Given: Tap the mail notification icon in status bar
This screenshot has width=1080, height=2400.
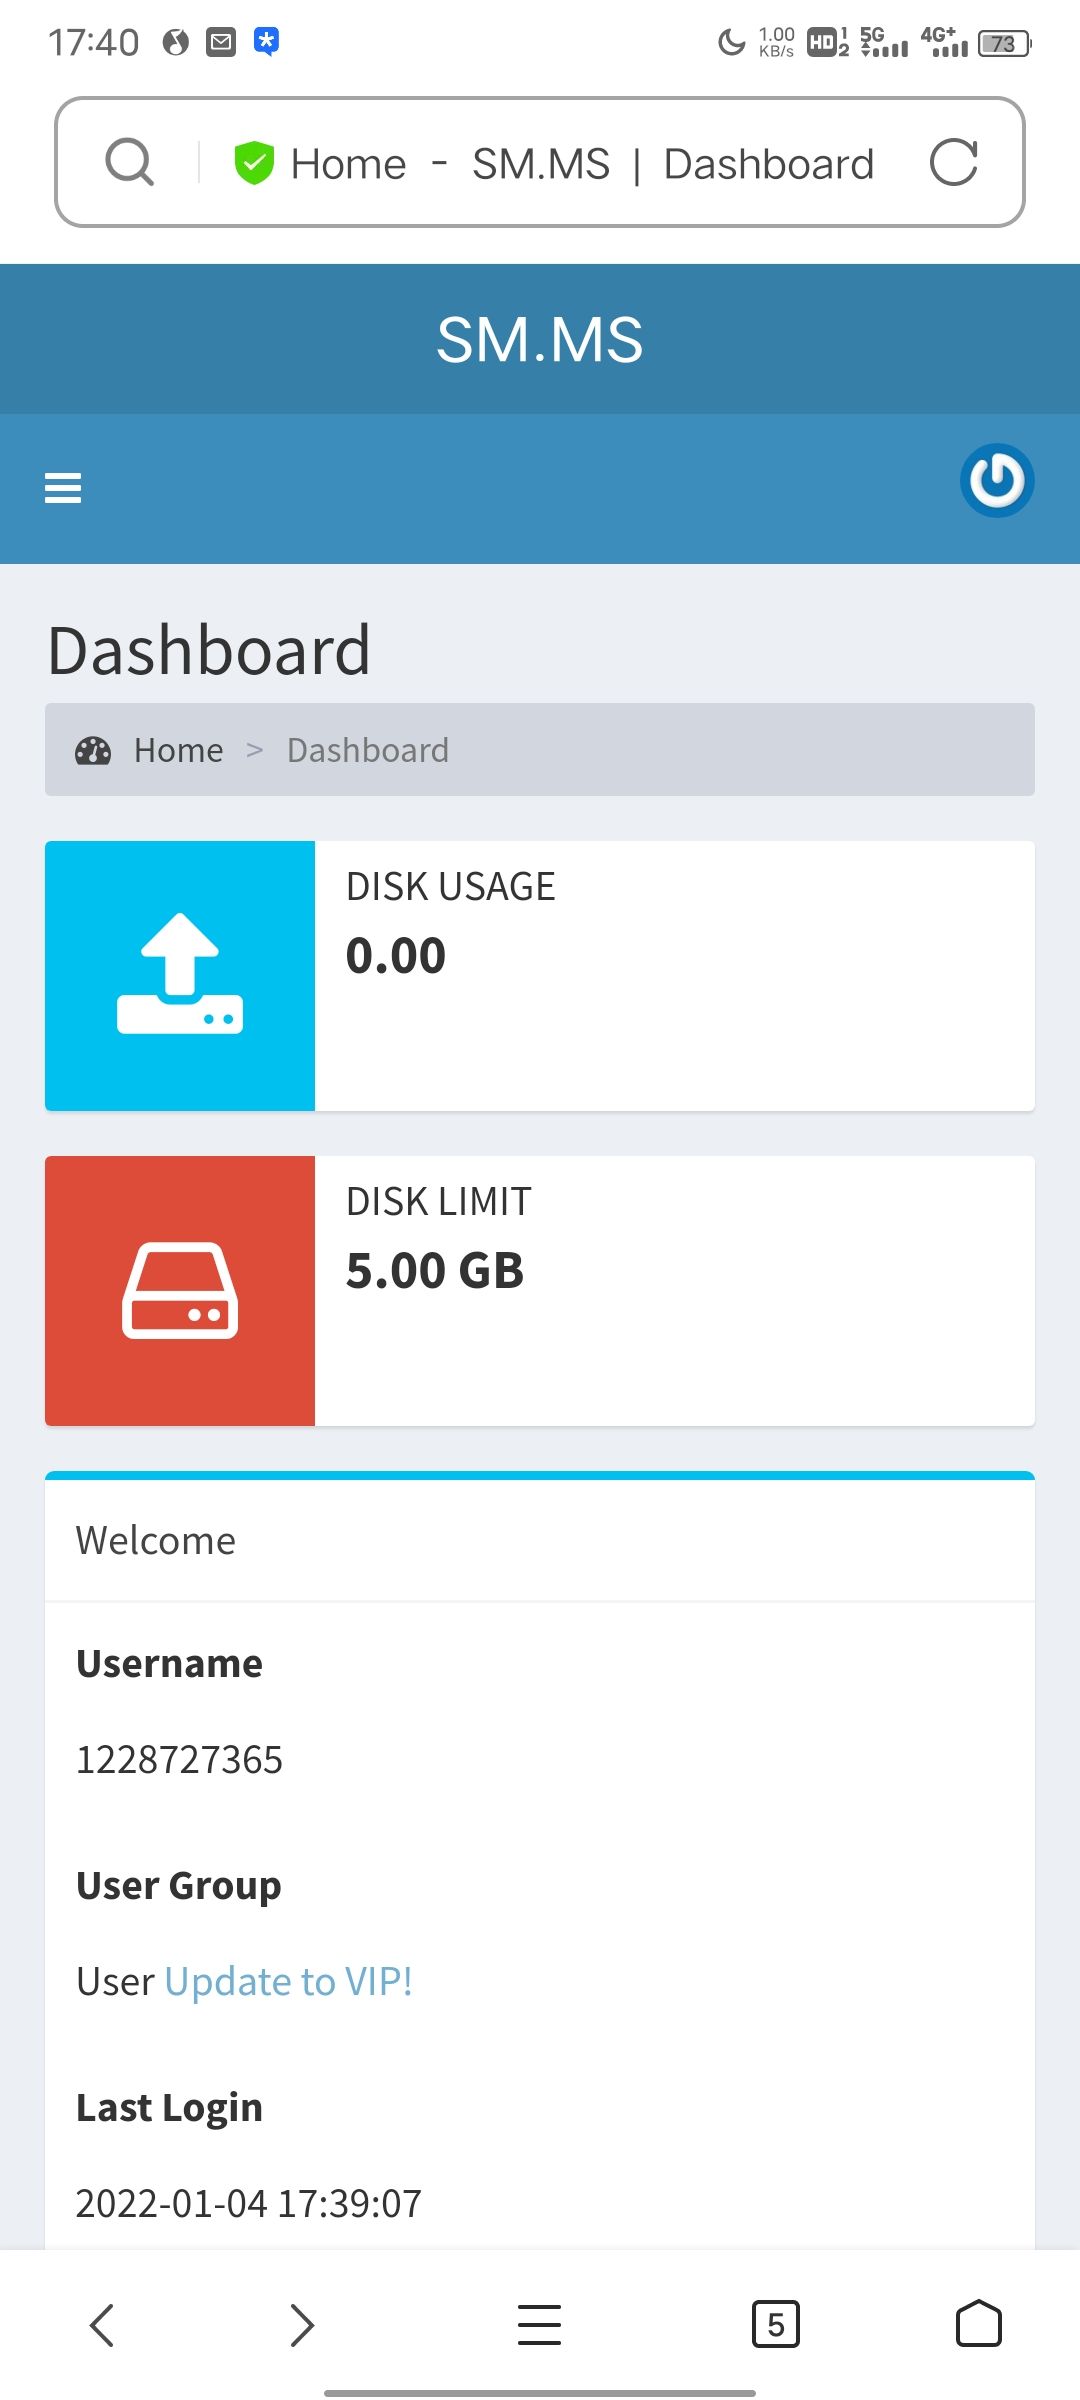Looking at the screenshot, I should (x=221, y=42).
